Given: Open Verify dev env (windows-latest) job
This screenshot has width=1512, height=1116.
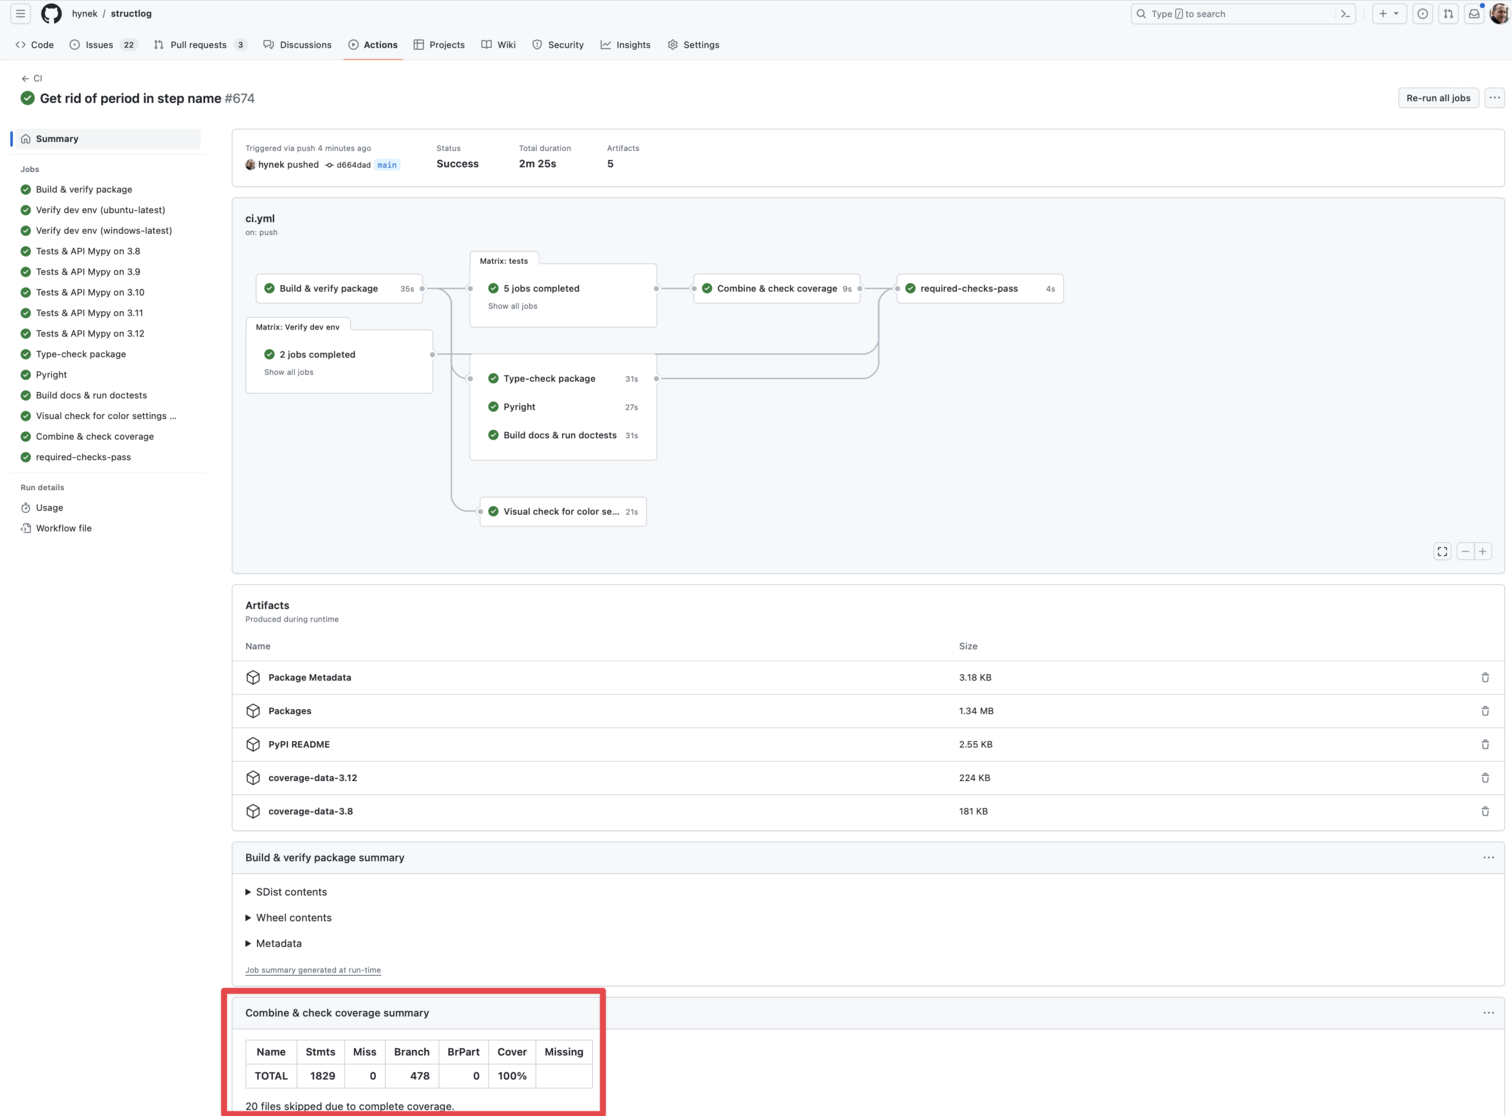Looking at the screenshot, I should [104, 231].
